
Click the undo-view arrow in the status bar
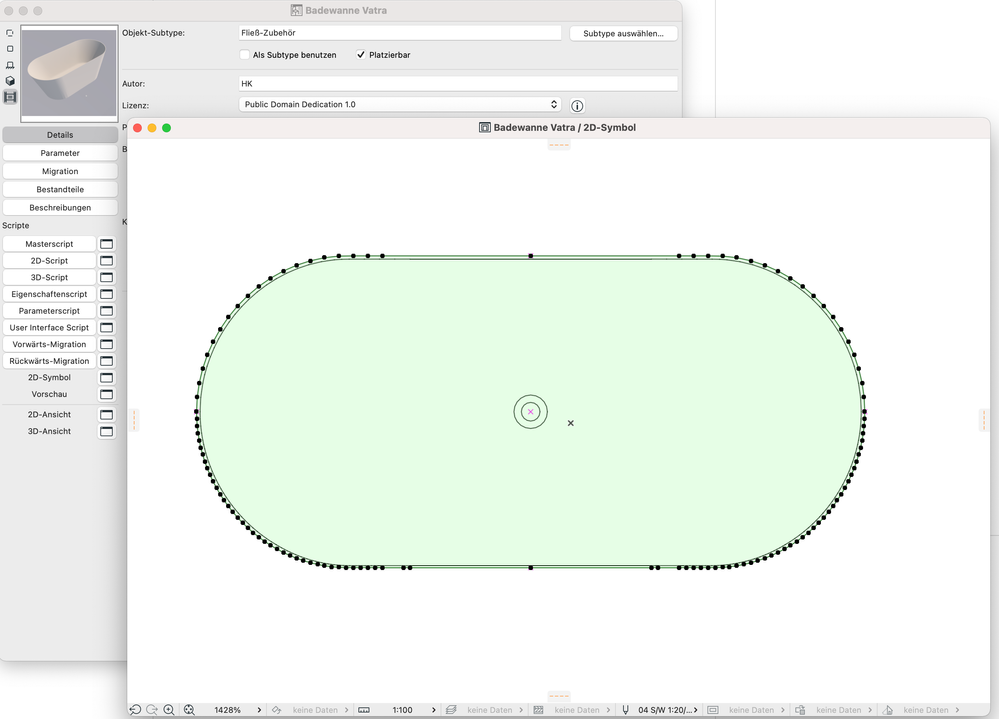(135, 710)
